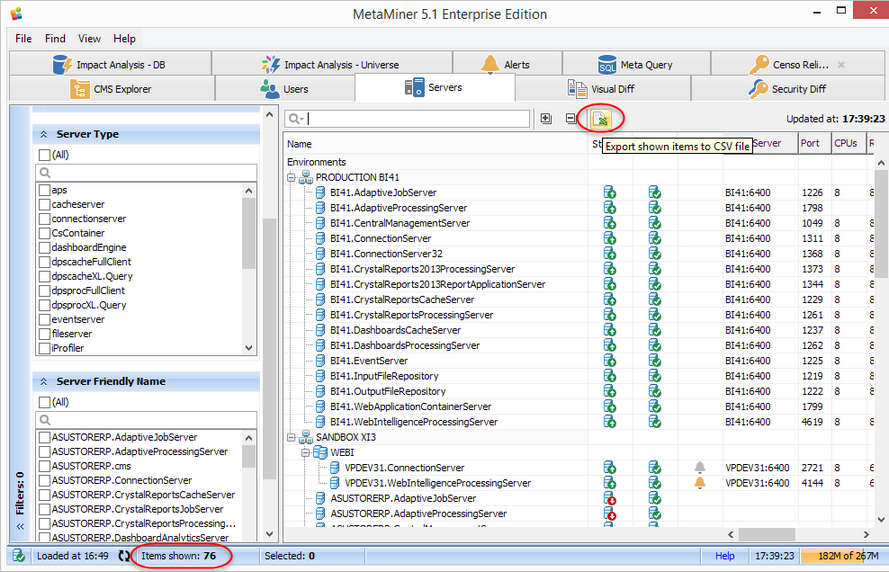Open the Alerts tab
This screenshot has width=889, height=572.
coord(507,65)
